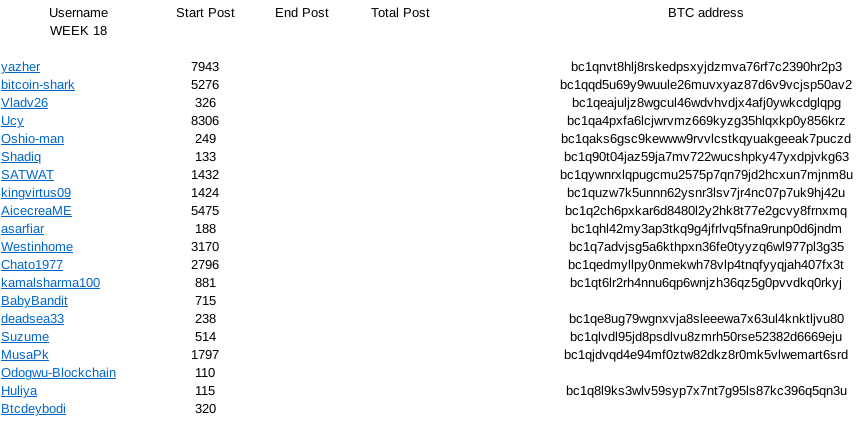856x425 pixels.
Task: Open the bitcoin-shark profile link
Action: 38,85
